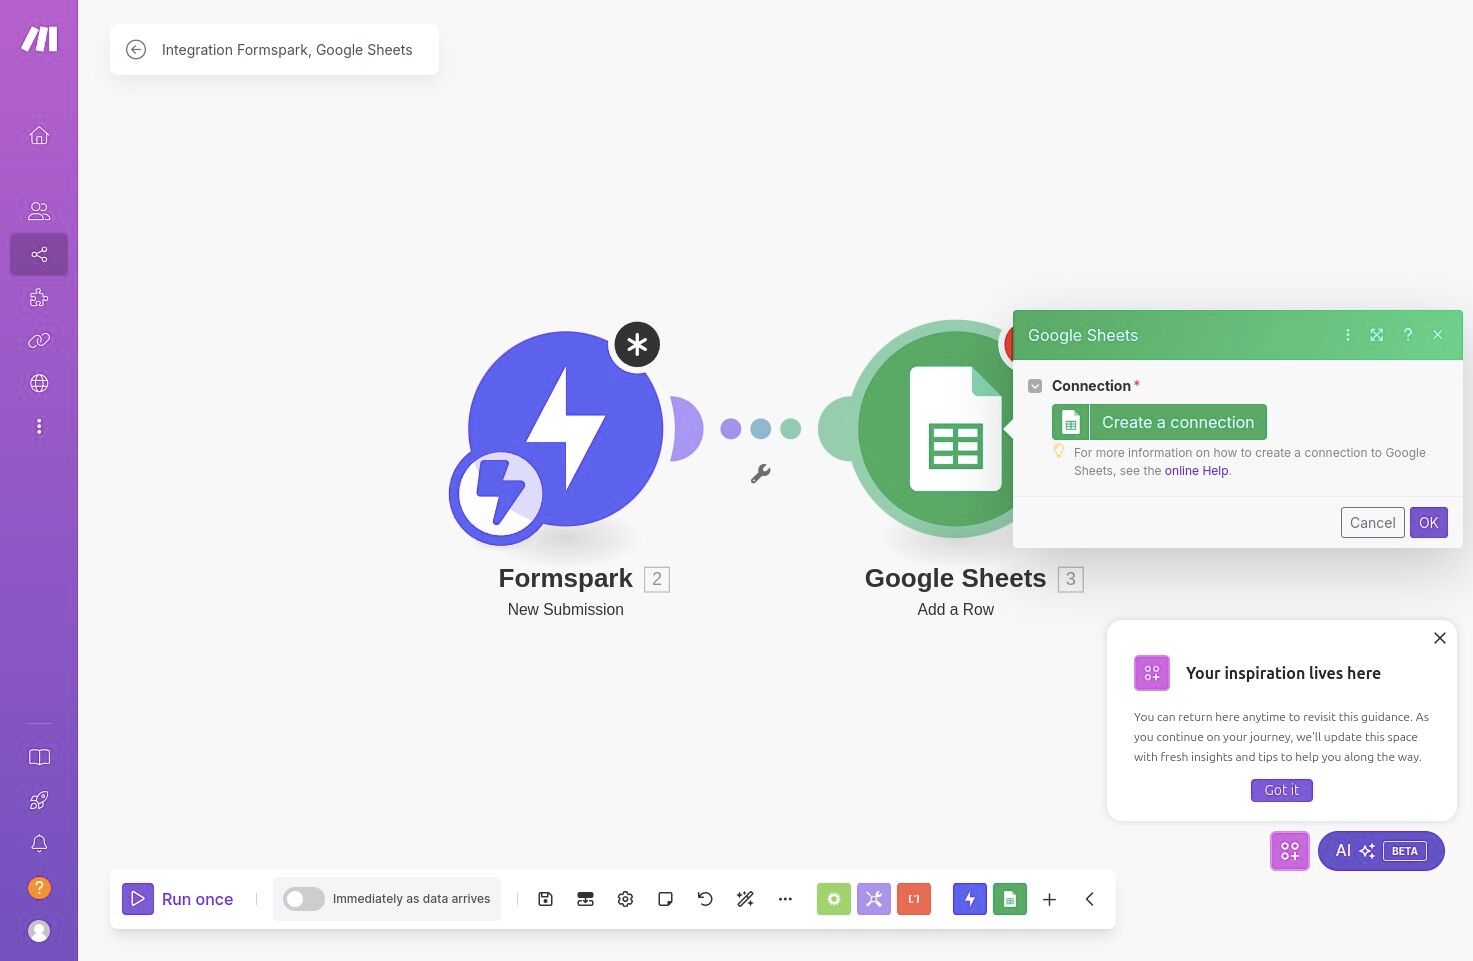Open scenario settings gear in toolbar
The image size is (1473, 961).
pyautogui.click(x=625, y=899)
